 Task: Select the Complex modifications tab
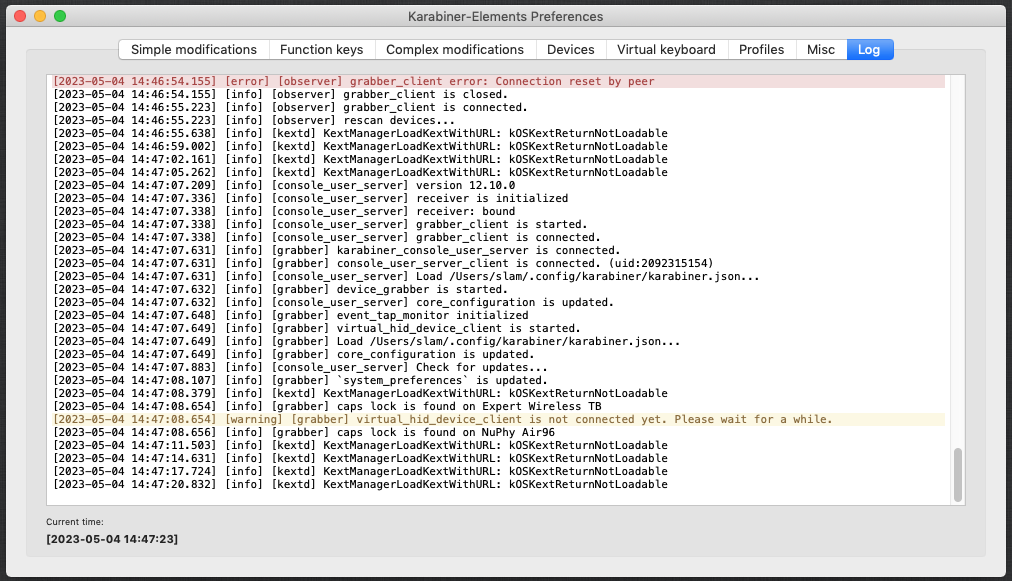click(455, 50)
